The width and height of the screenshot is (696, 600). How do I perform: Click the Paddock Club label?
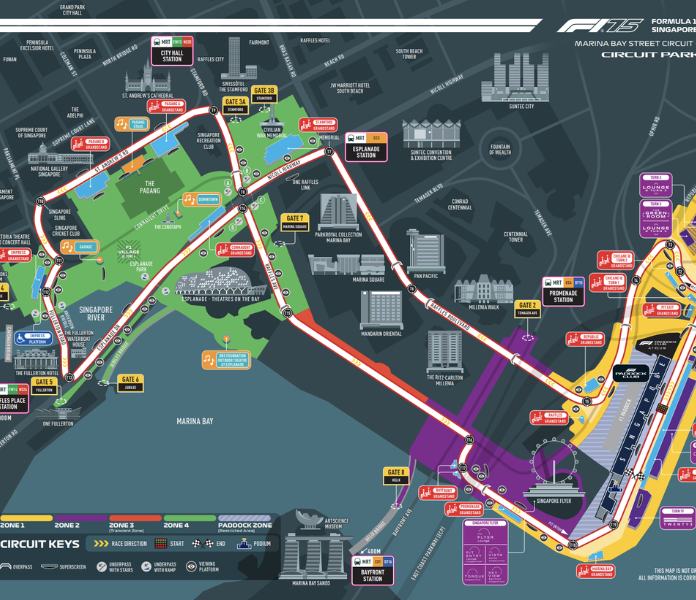[x=631, y=373]
